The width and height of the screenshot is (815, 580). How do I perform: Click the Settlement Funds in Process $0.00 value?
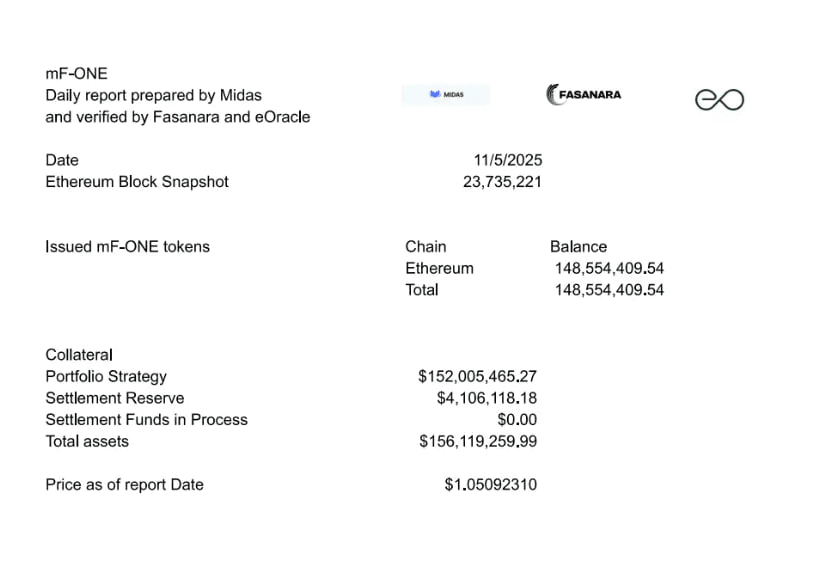click(x=517, y=420)
